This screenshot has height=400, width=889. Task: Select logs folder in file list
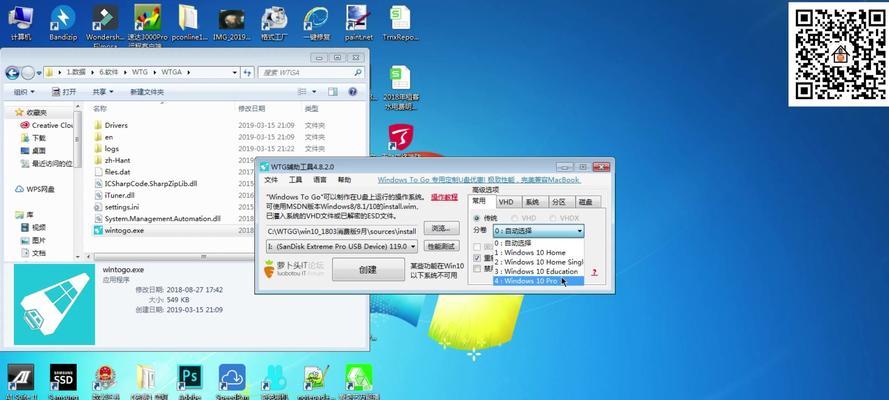pos(111,148)
